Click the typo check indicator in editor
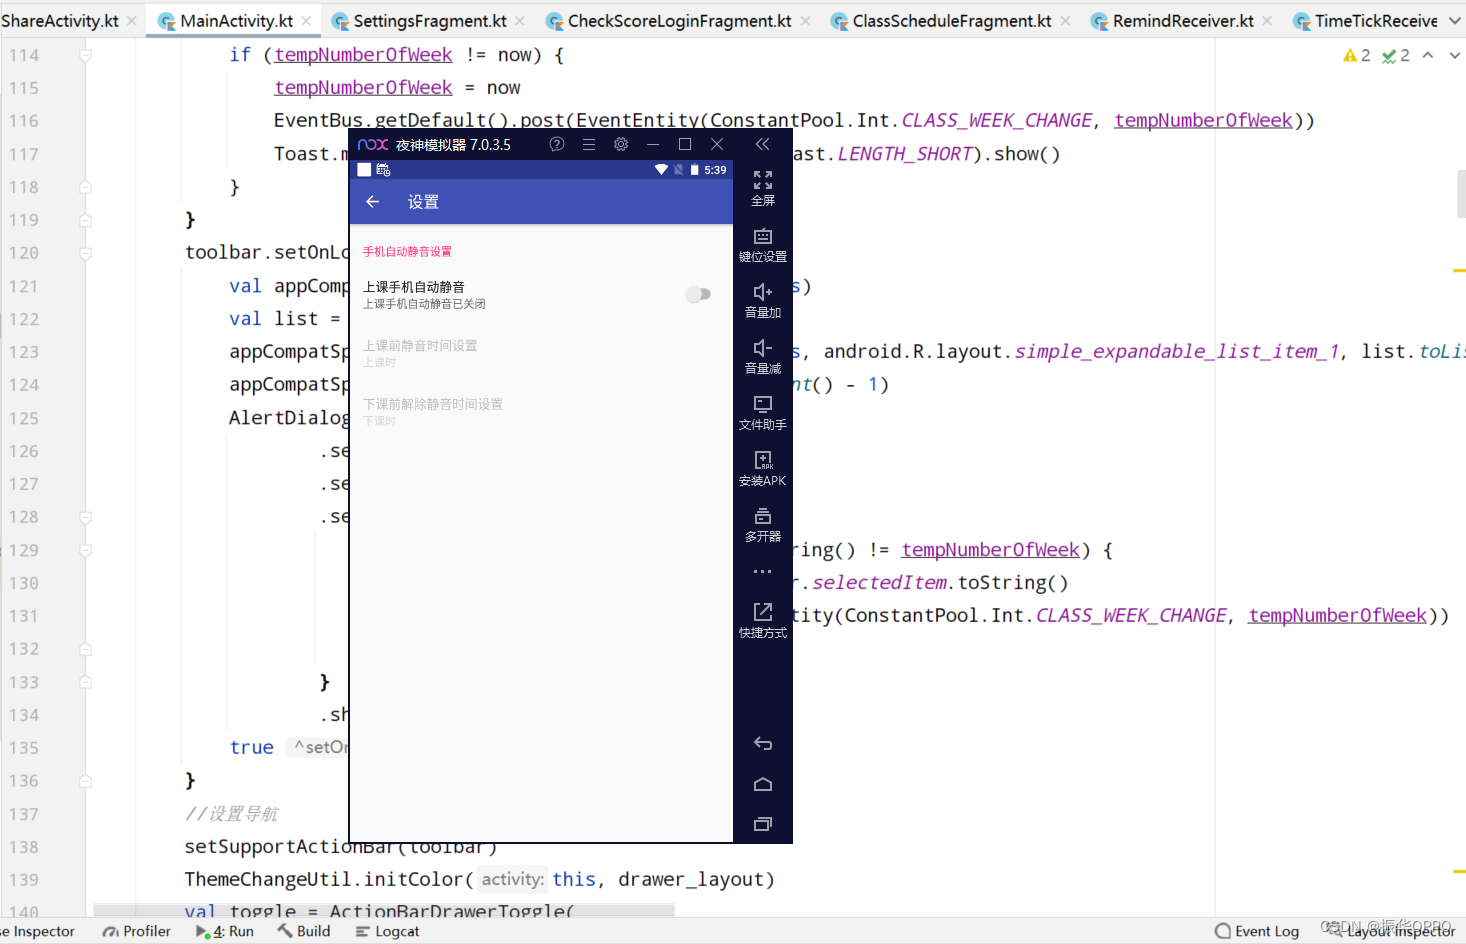Image resolution: width=1466 pixels, height=944 pixels. (1396, 55)
